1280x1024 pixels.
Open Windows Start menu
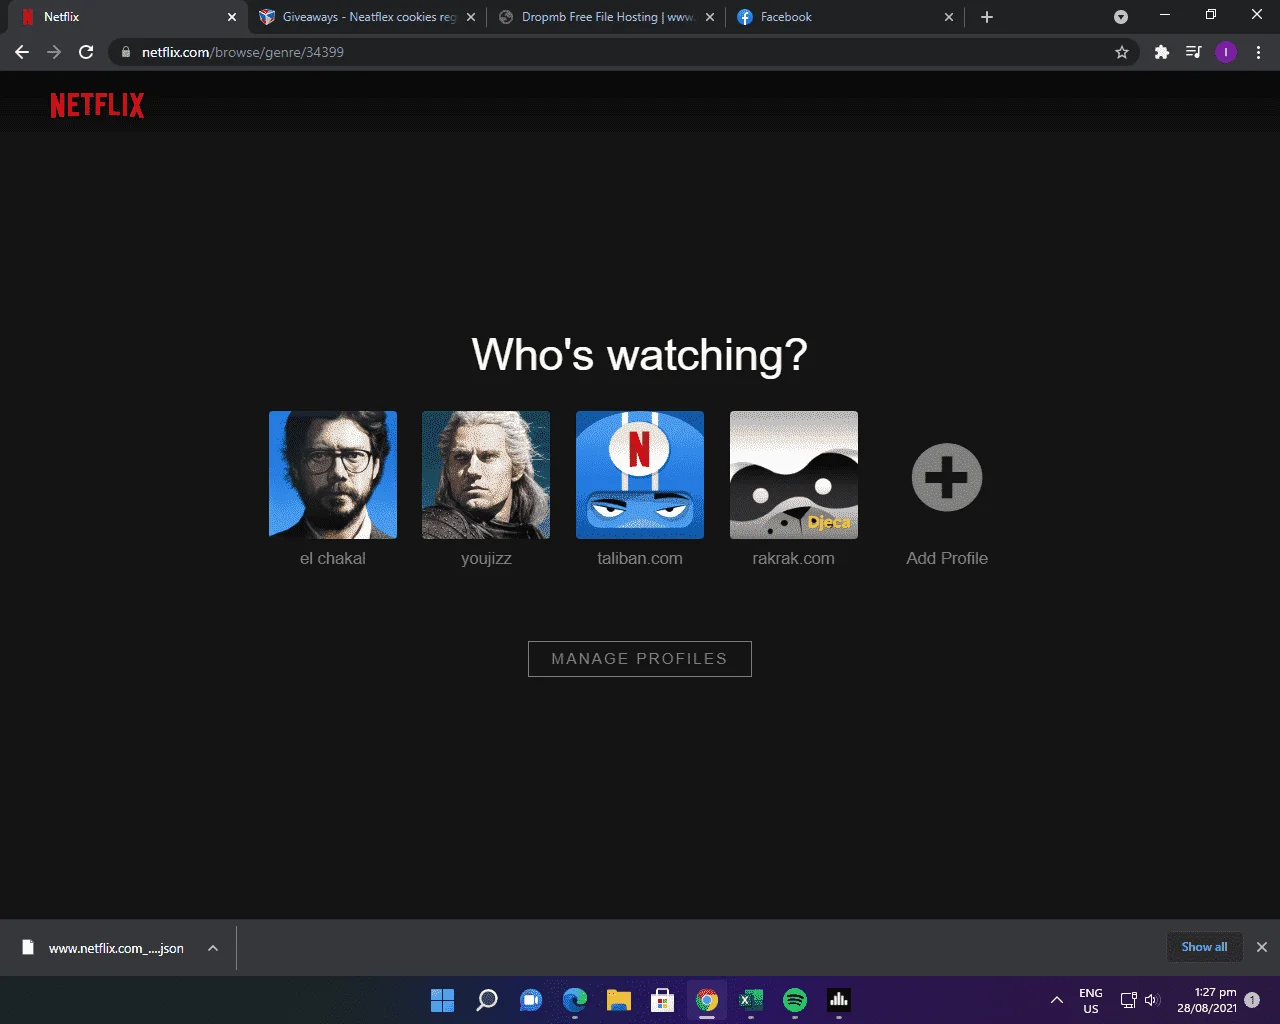coord(442,1000)
